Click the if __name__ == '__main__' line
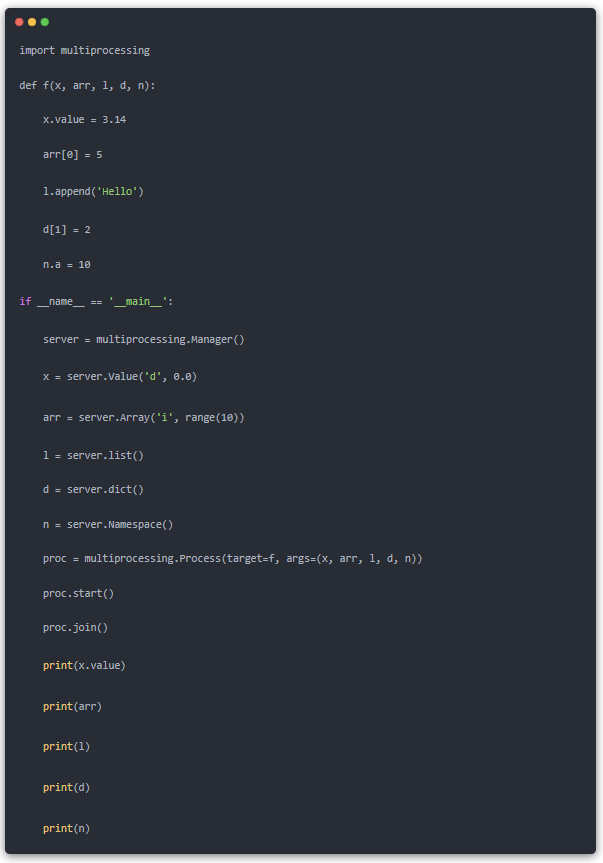The height and width of the screenshot is (863, 603). pyautogui.click(x=98, y=301)
